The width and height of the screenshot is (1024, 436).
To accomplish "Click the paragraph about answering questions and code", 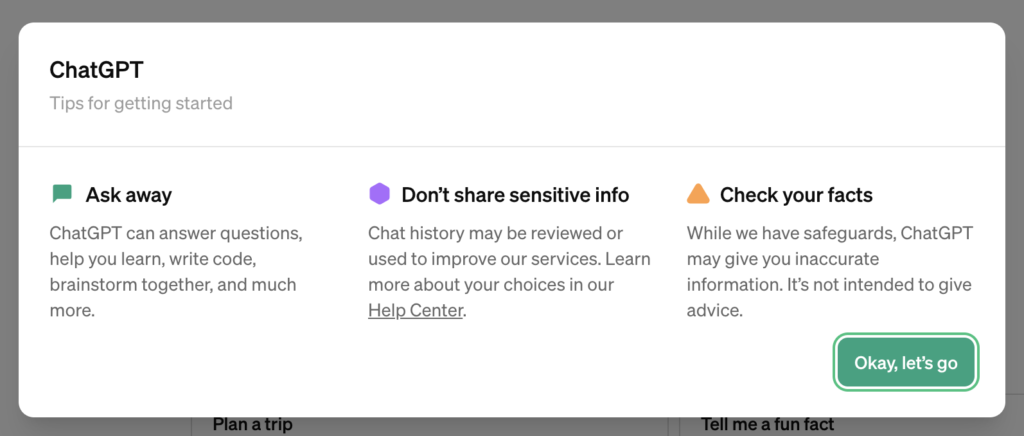I will 176,272.
